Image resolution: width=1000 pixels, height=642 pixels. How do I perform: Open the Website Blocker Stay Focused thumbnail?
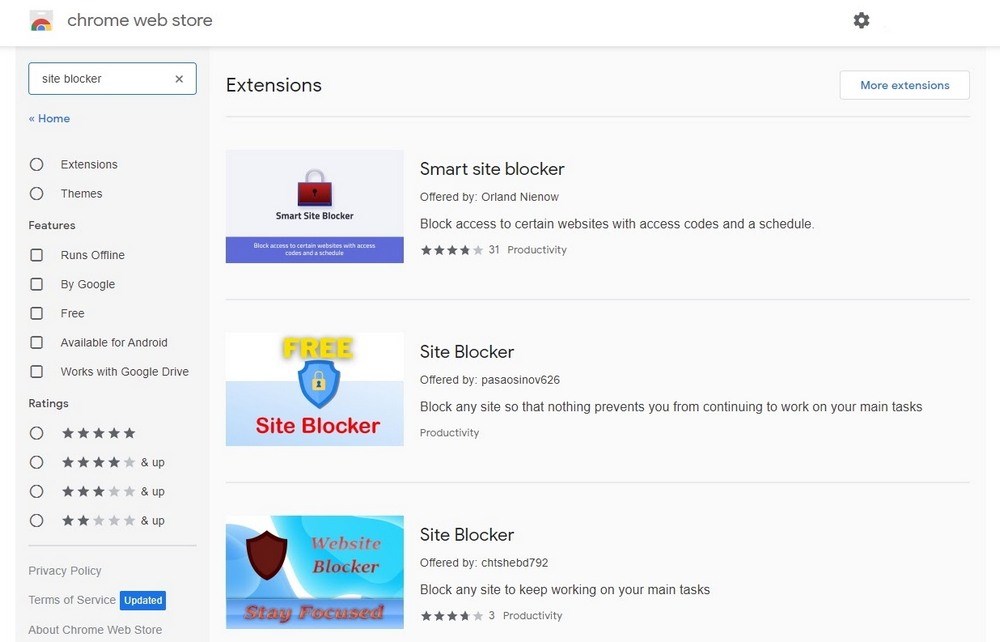pos(314,573)
